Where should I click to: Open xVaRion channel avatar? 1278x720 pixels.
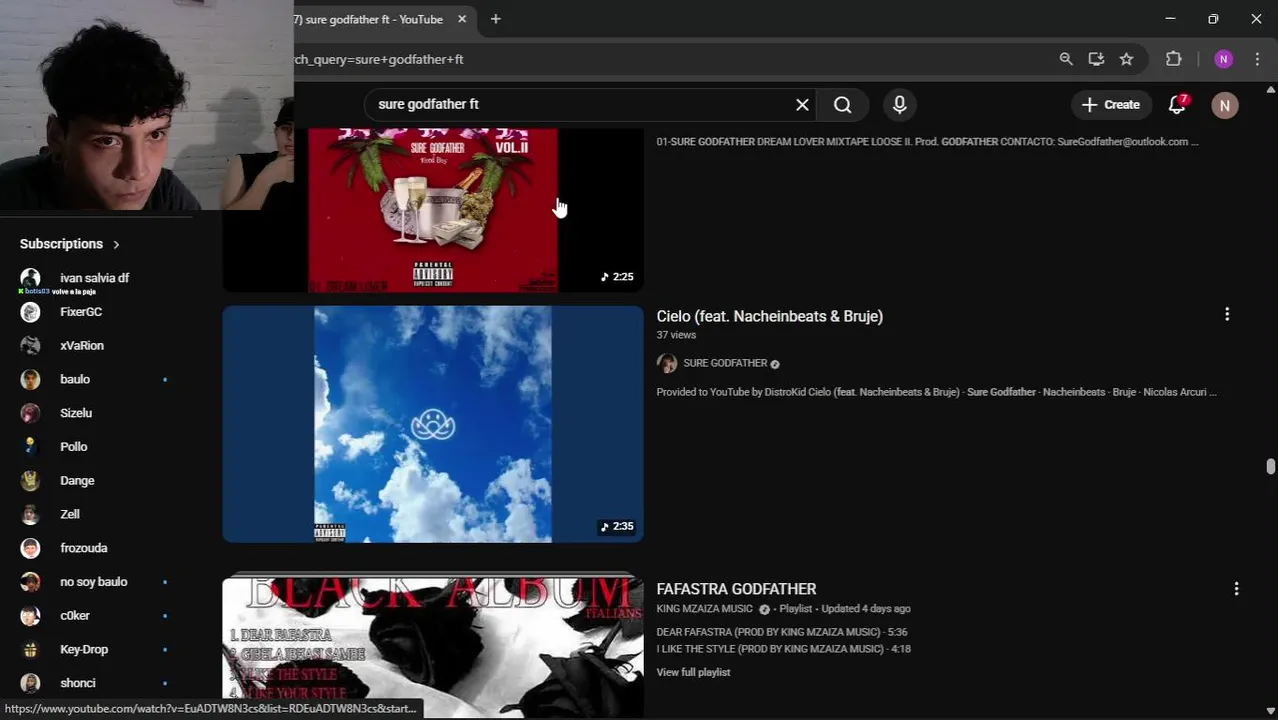pyautogui.click(x=30, y=346)
